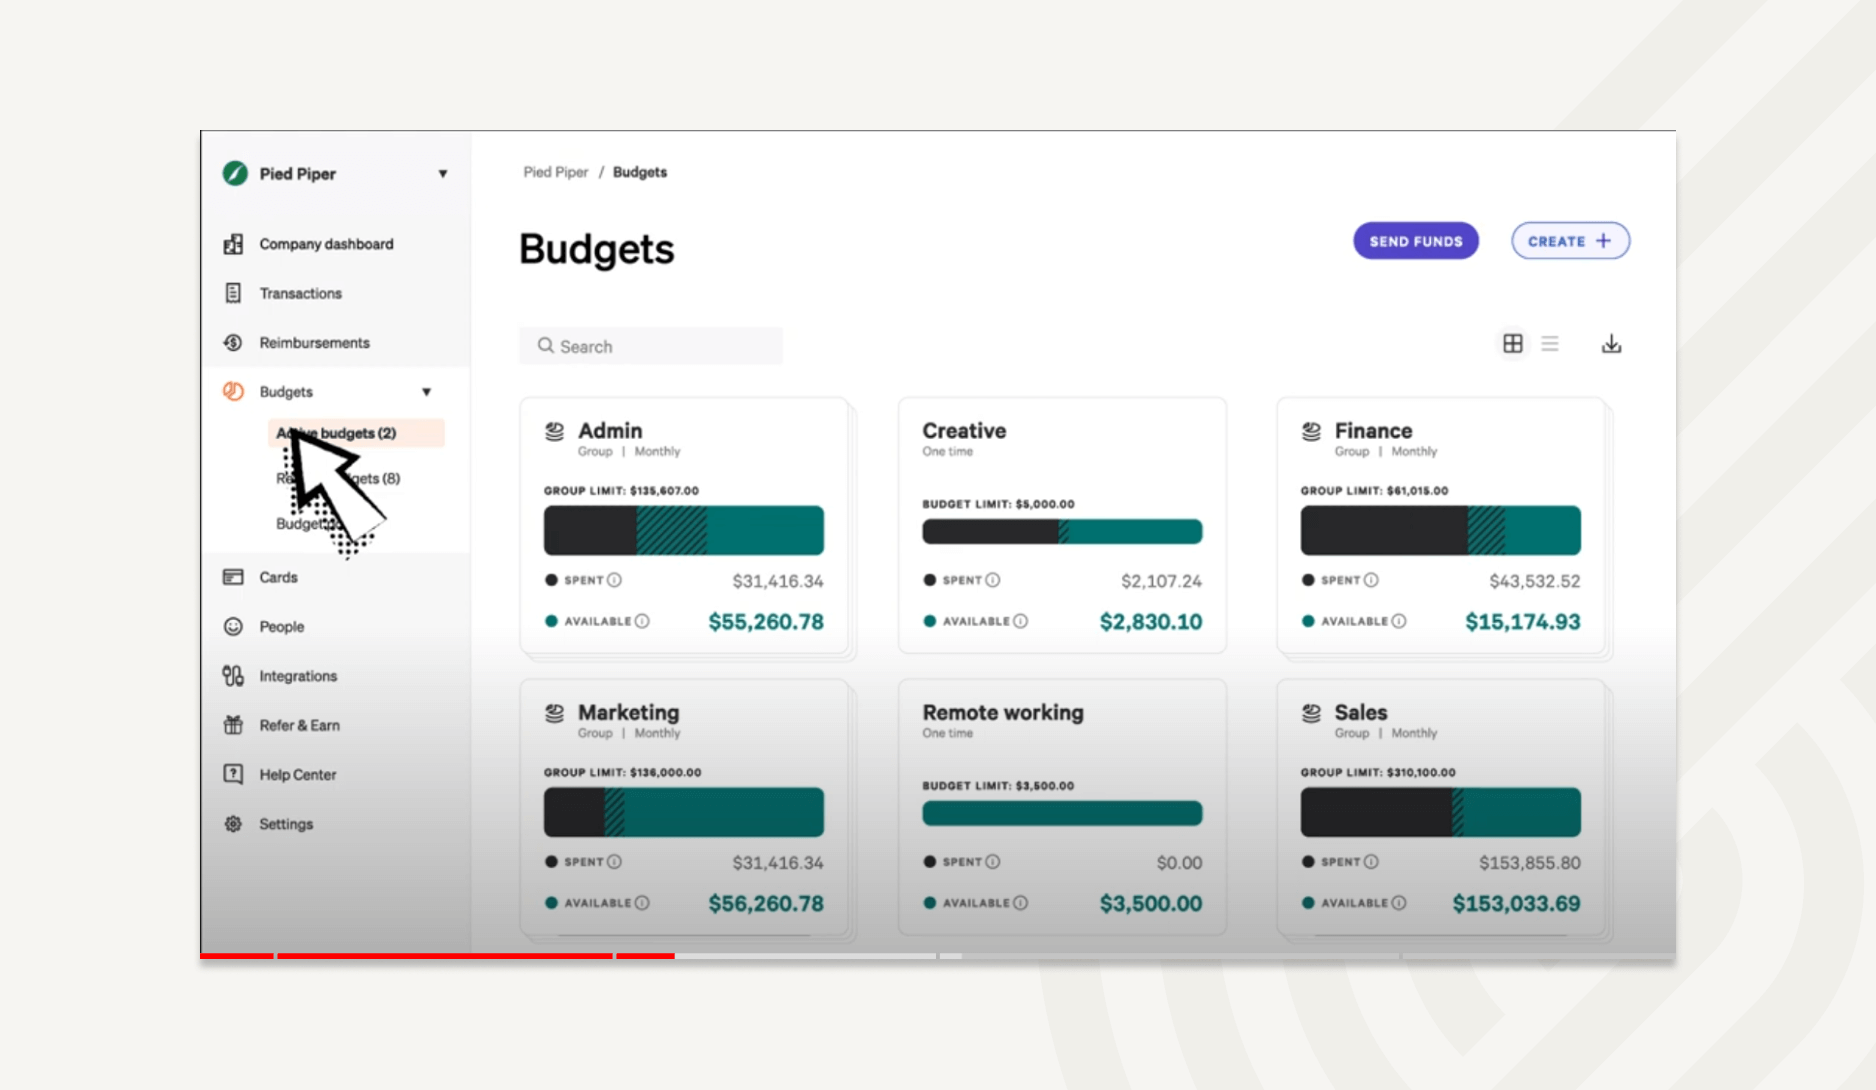Screen dimensions: 1876x1090
Task: Click the Company dashboard sidebar icon
Action: (233, 244)
